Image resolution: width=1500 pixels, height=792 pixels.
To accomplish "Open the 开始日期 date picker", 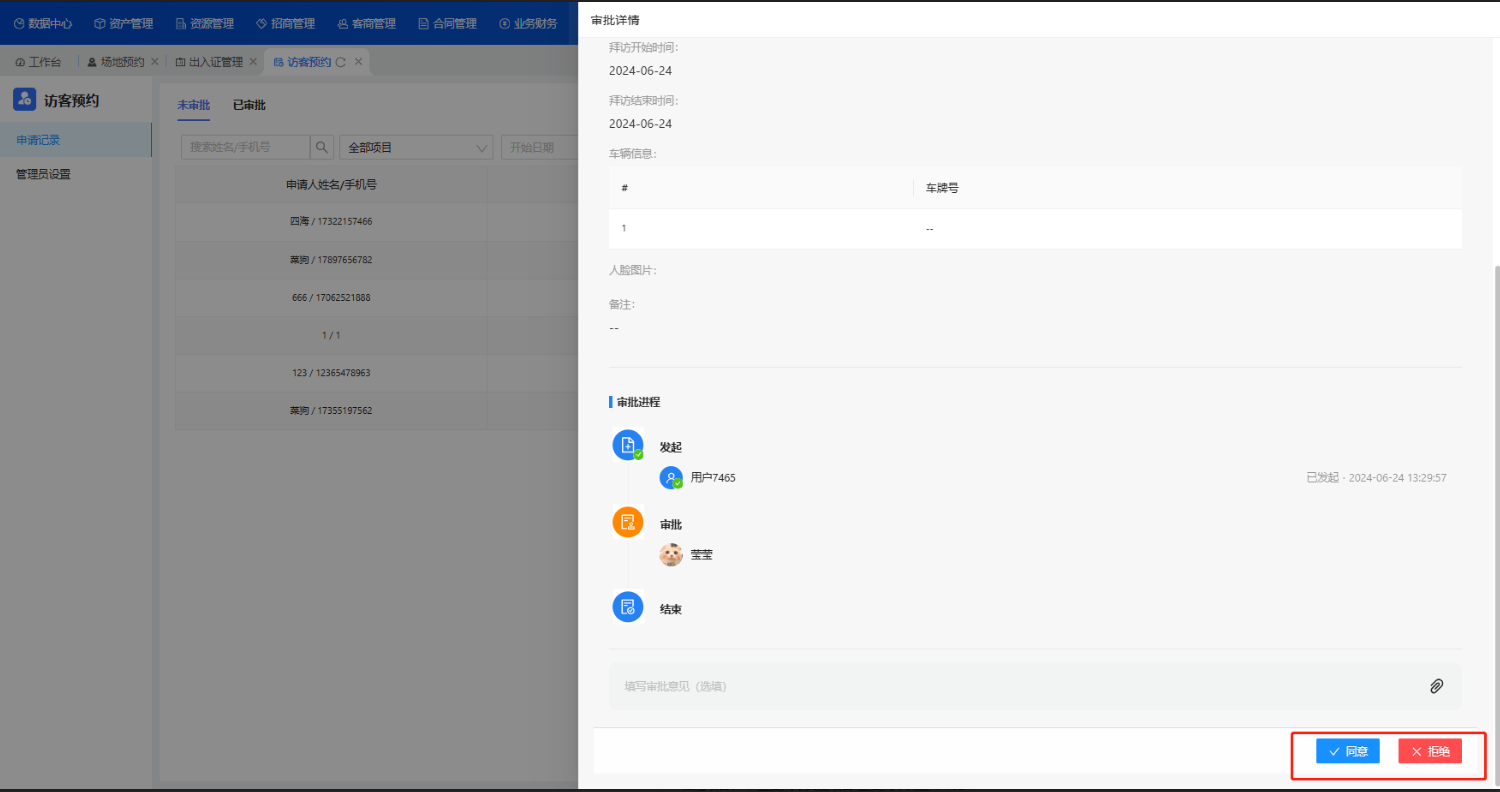I will point(540,147).
